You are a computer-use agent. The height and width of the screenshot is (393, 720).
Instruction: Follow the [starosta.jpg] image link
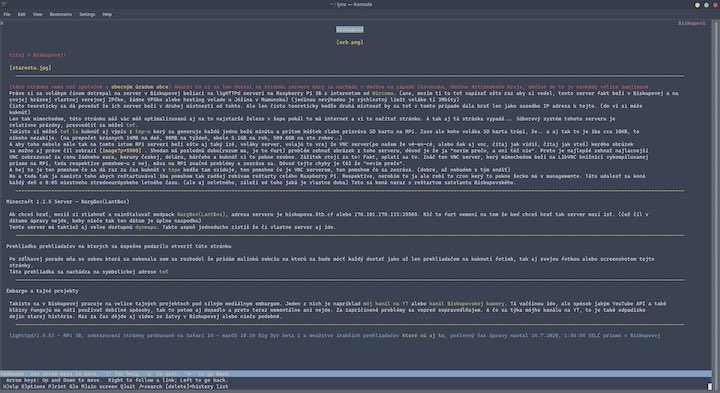[30, 68]
